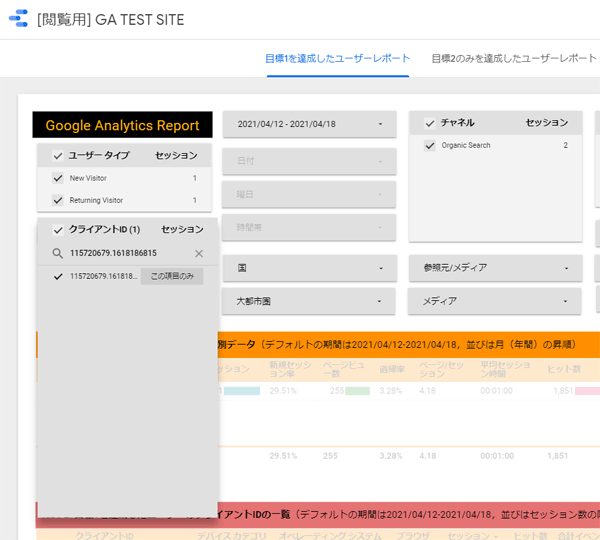Image resolution: width=600 pixels, height=540 pixels.
Task: Click the ヒット数 header in orange table
Action: click(x=564, y=369)
